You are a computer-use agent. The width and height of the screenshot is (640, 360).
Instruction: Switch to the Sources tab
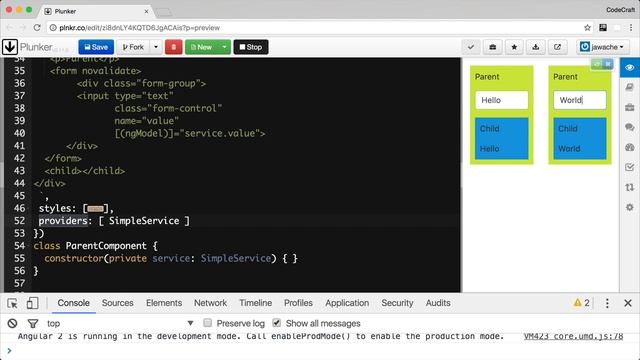(x=118, y=303)
